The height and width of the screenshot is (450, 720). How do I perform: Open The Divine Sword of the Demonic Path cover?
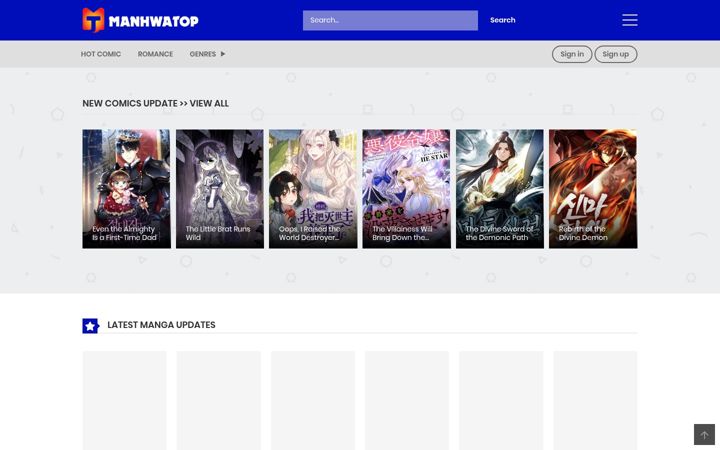(x=500, y=189)
